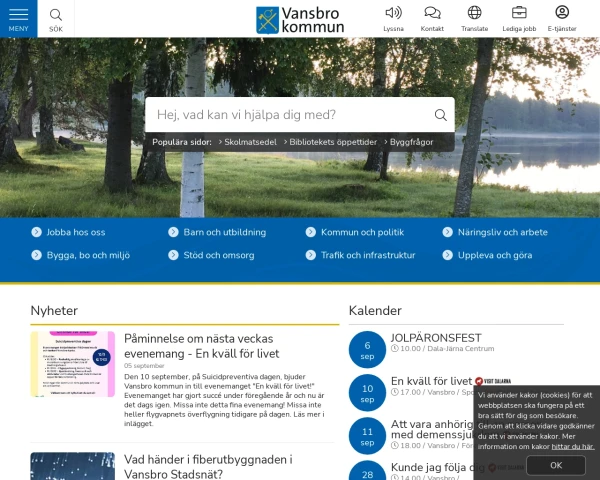600x480 pixels.
Task: Click arrow icon beside Kommun och politik
Action: (311, 232)
